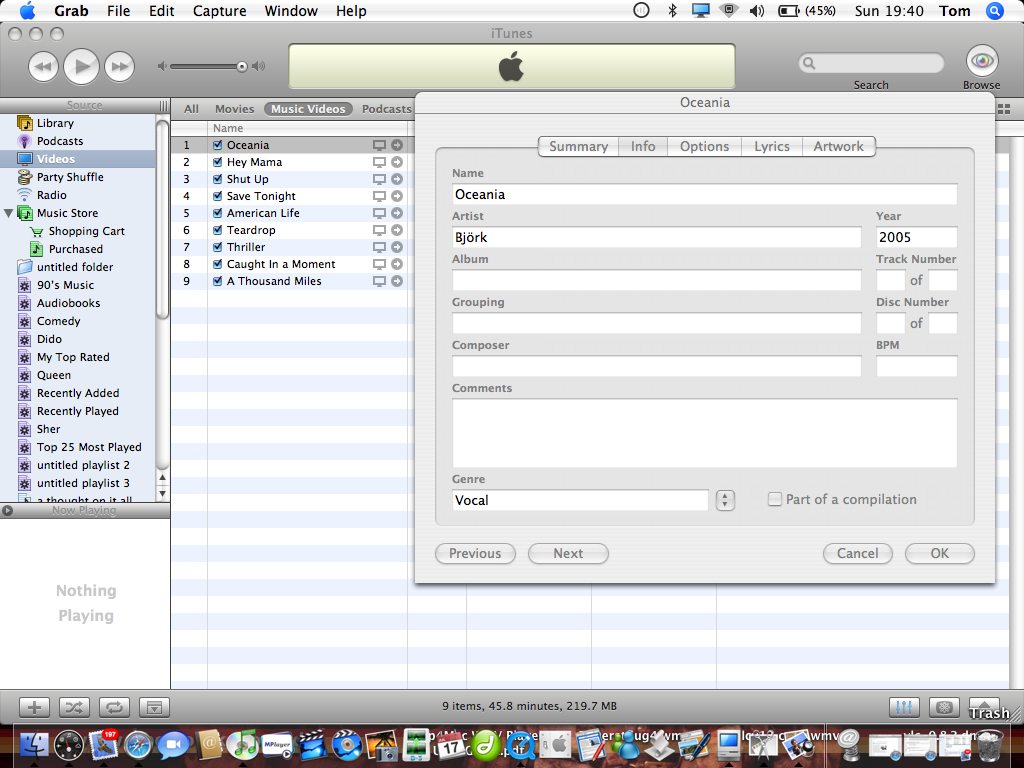Enable Part of a compilation
Screen dimensions: 1024x768
pos(775,499)
